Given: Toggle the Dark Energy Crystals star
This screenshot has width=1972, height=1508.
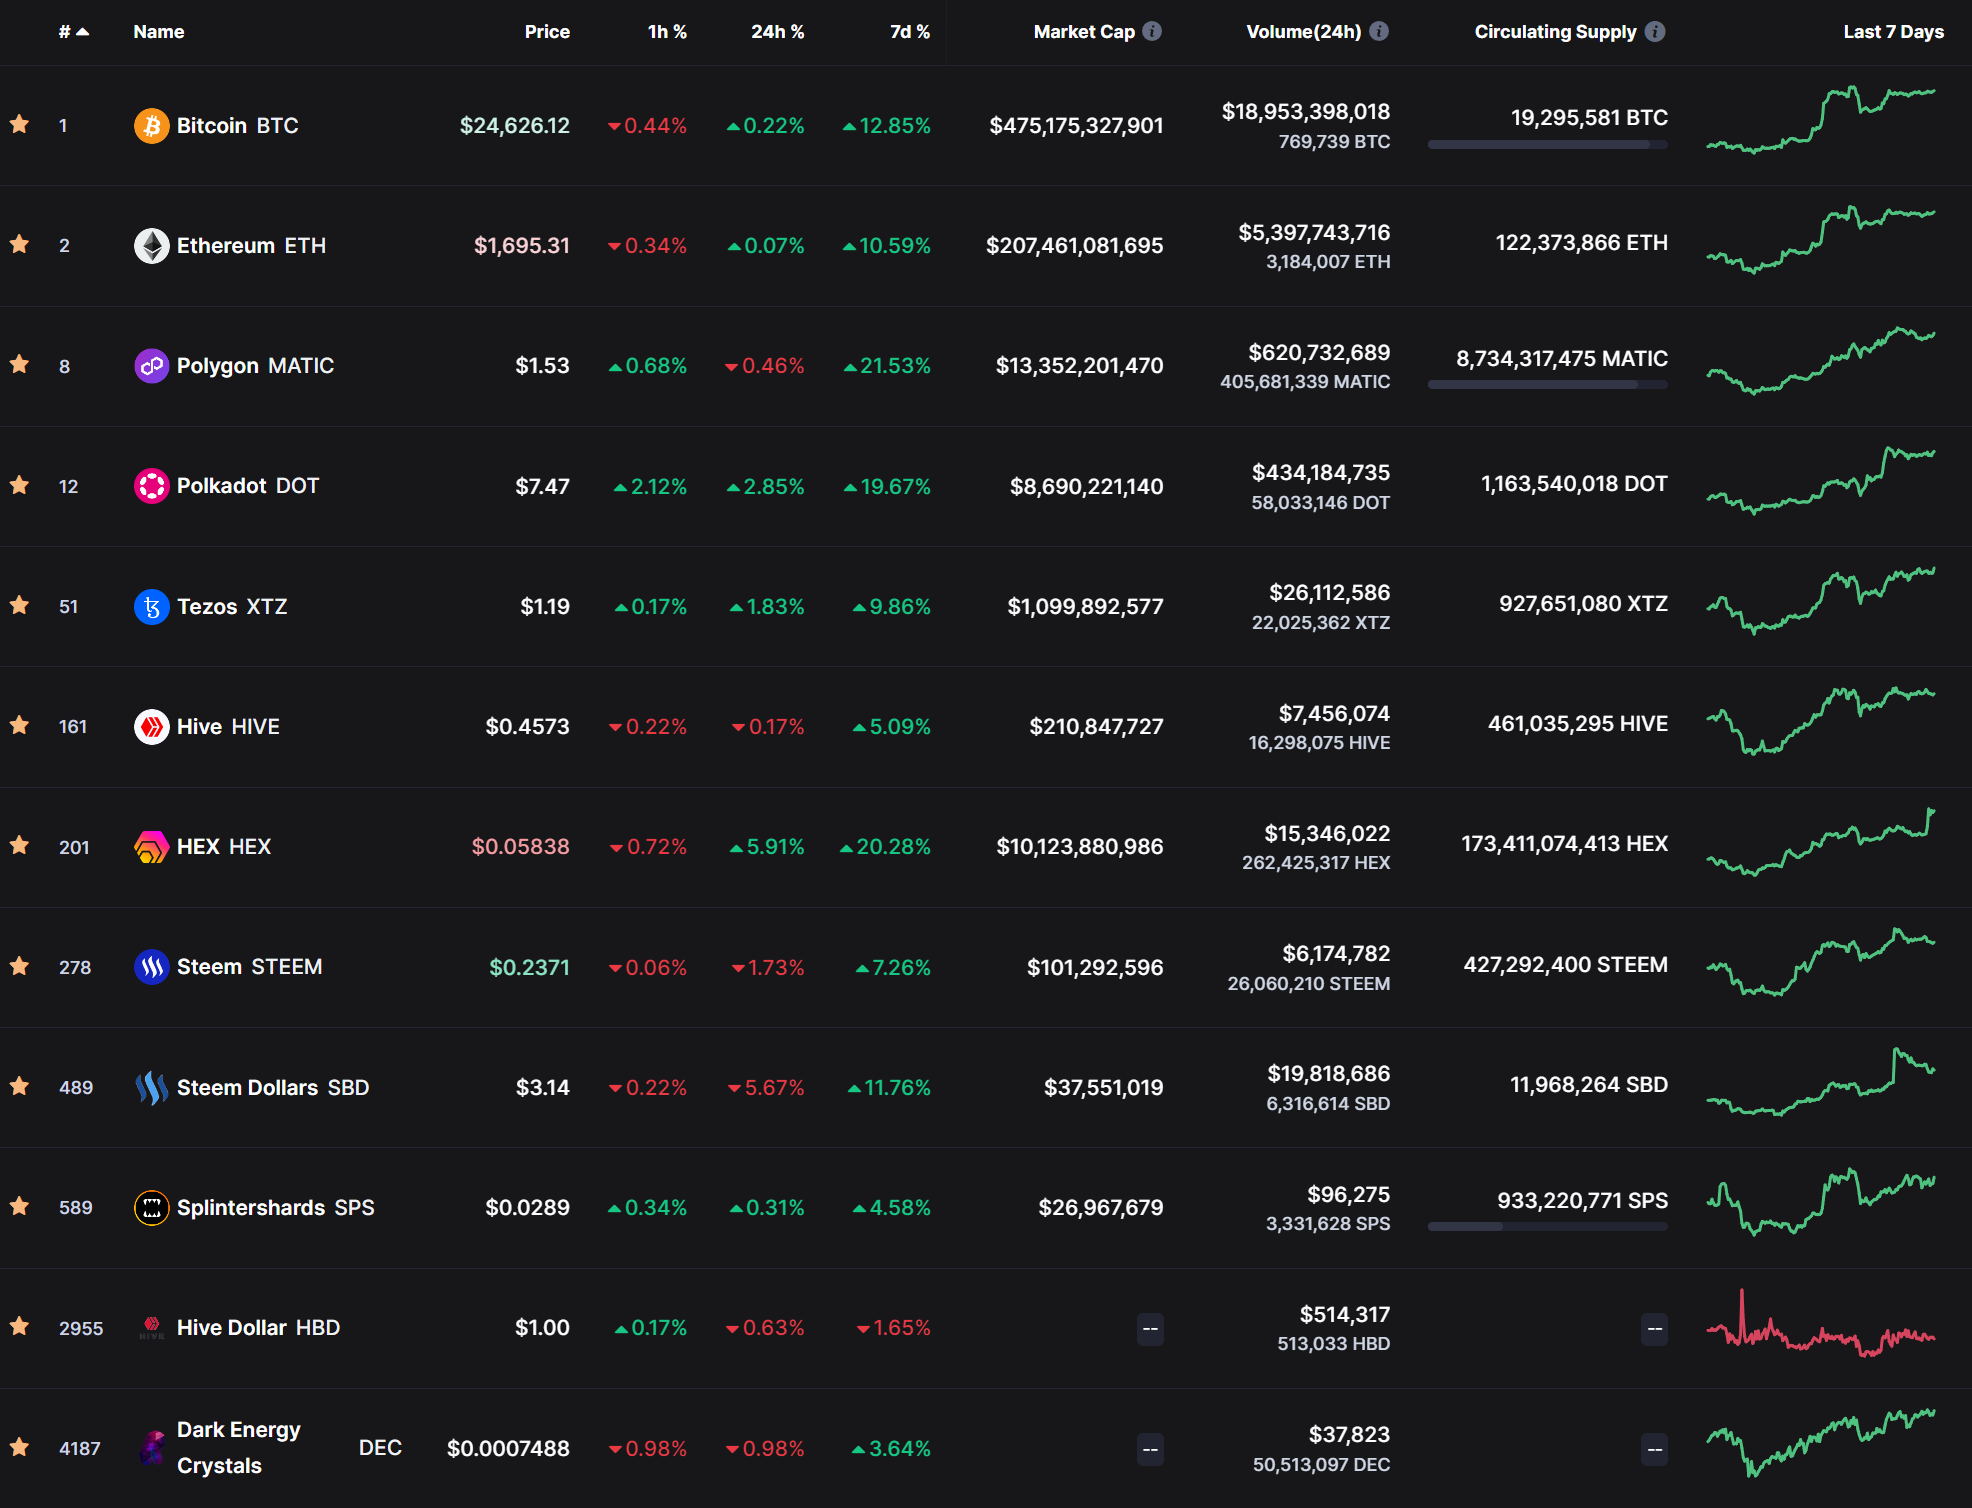Looking at the screenshot, I should click(x=19, y=1447).
